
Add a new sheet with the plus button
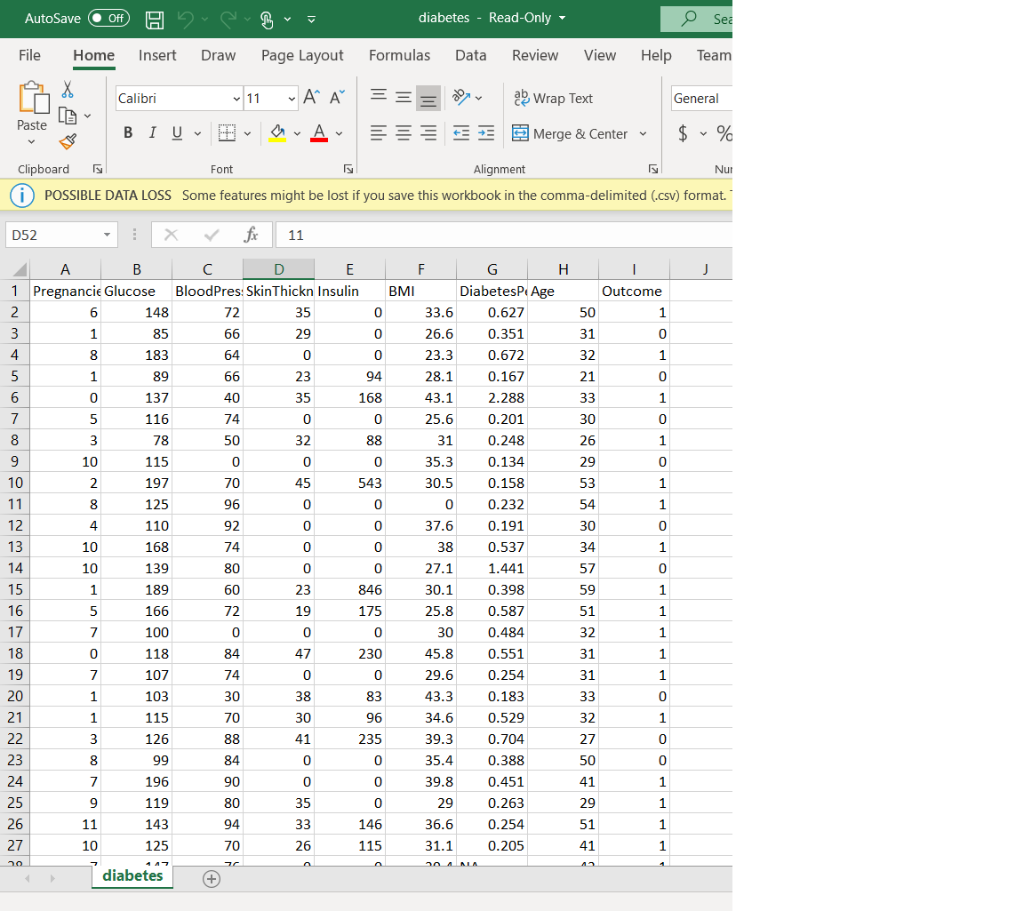(209, 877)
